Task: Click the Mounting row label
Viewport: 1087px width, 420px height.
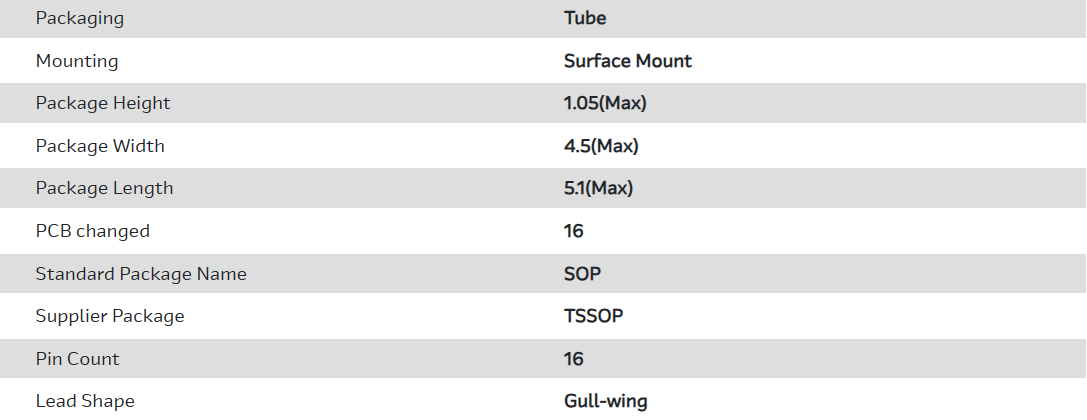Action: 77,61
